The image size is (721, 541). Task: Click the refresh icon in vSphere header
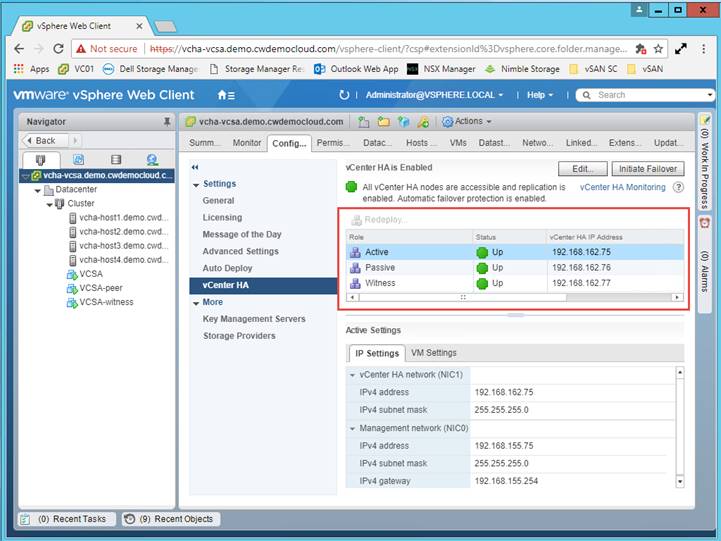point(344,95)
